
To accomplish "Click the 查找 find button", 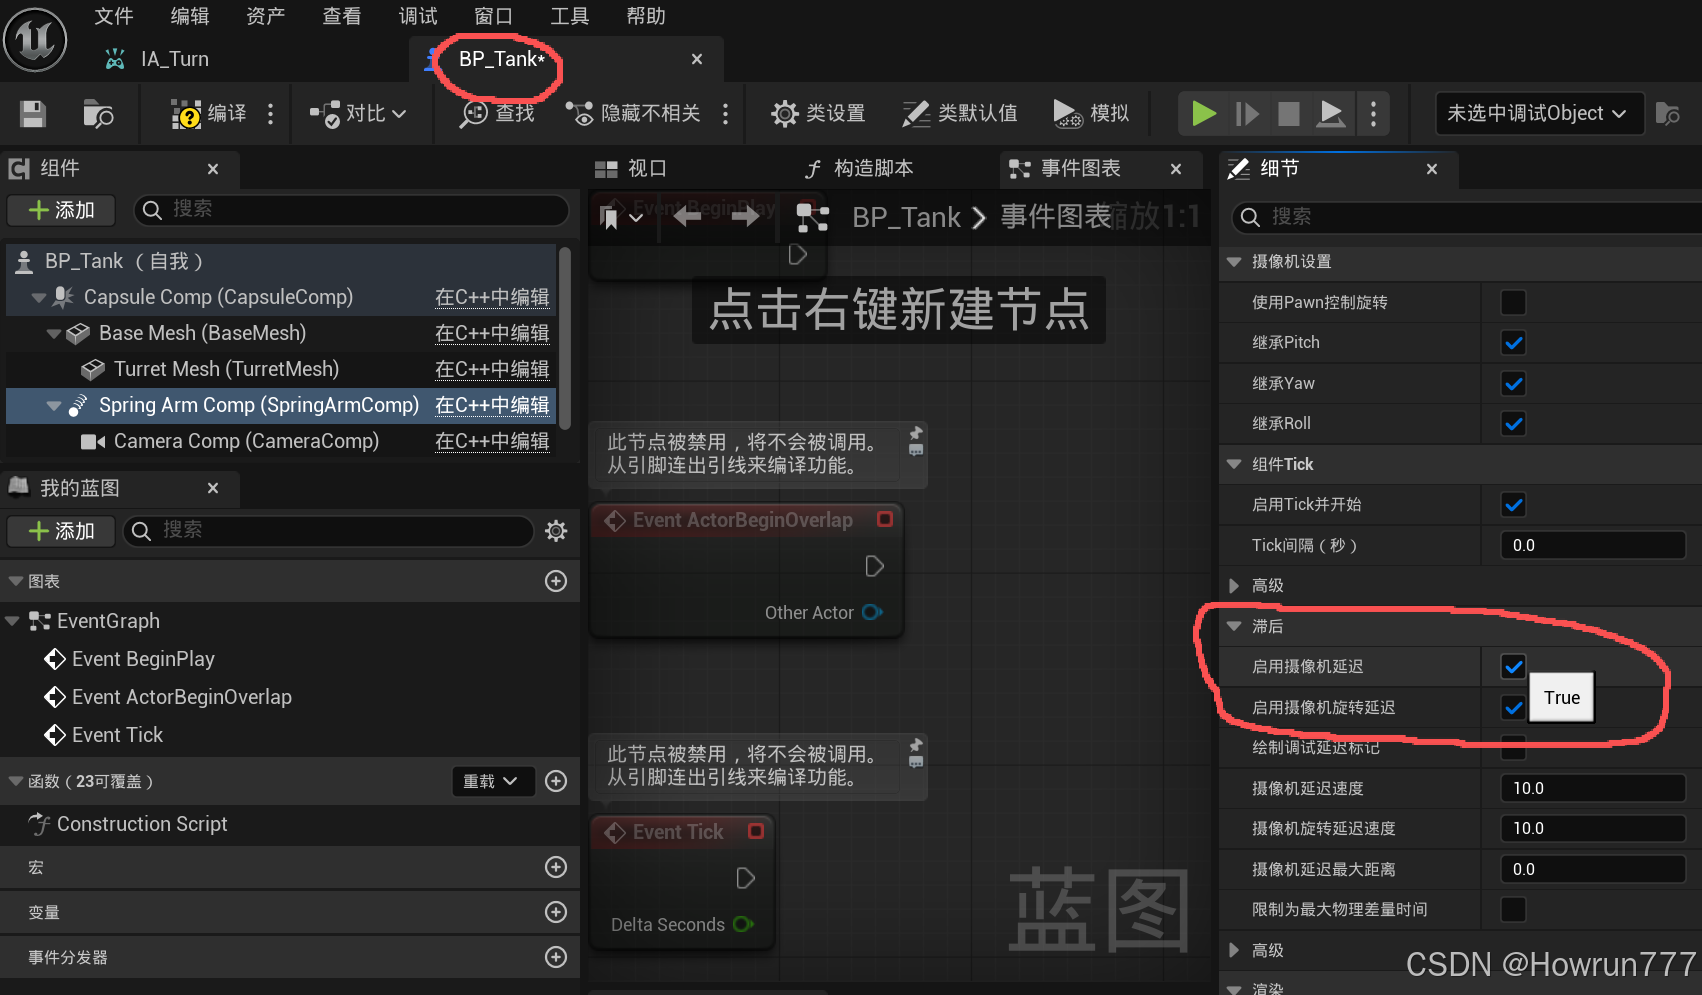I will click(x=497, y=114).
